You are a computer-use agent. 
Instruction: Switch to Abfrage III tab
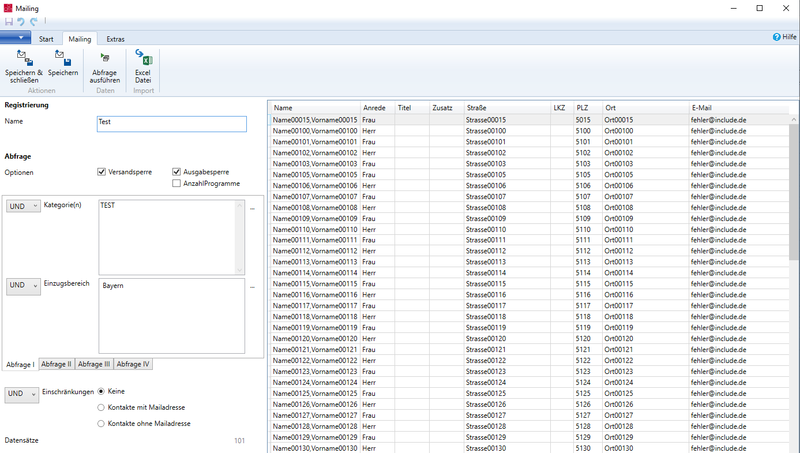[94, 364]
